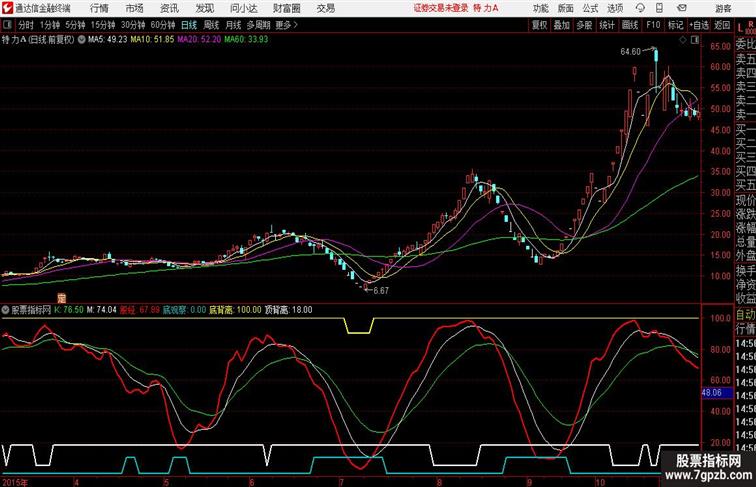The image size is (756, 487).
Task: Open the 公式 menu
Action: click(590, 8)
